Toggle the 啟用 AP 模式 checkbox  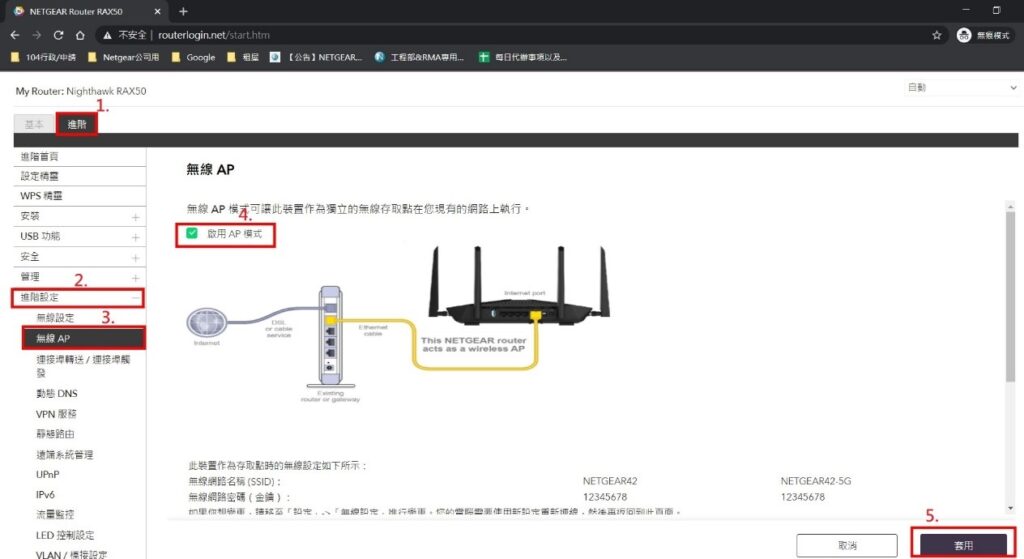pyautogui.click(x=192, y=233)
